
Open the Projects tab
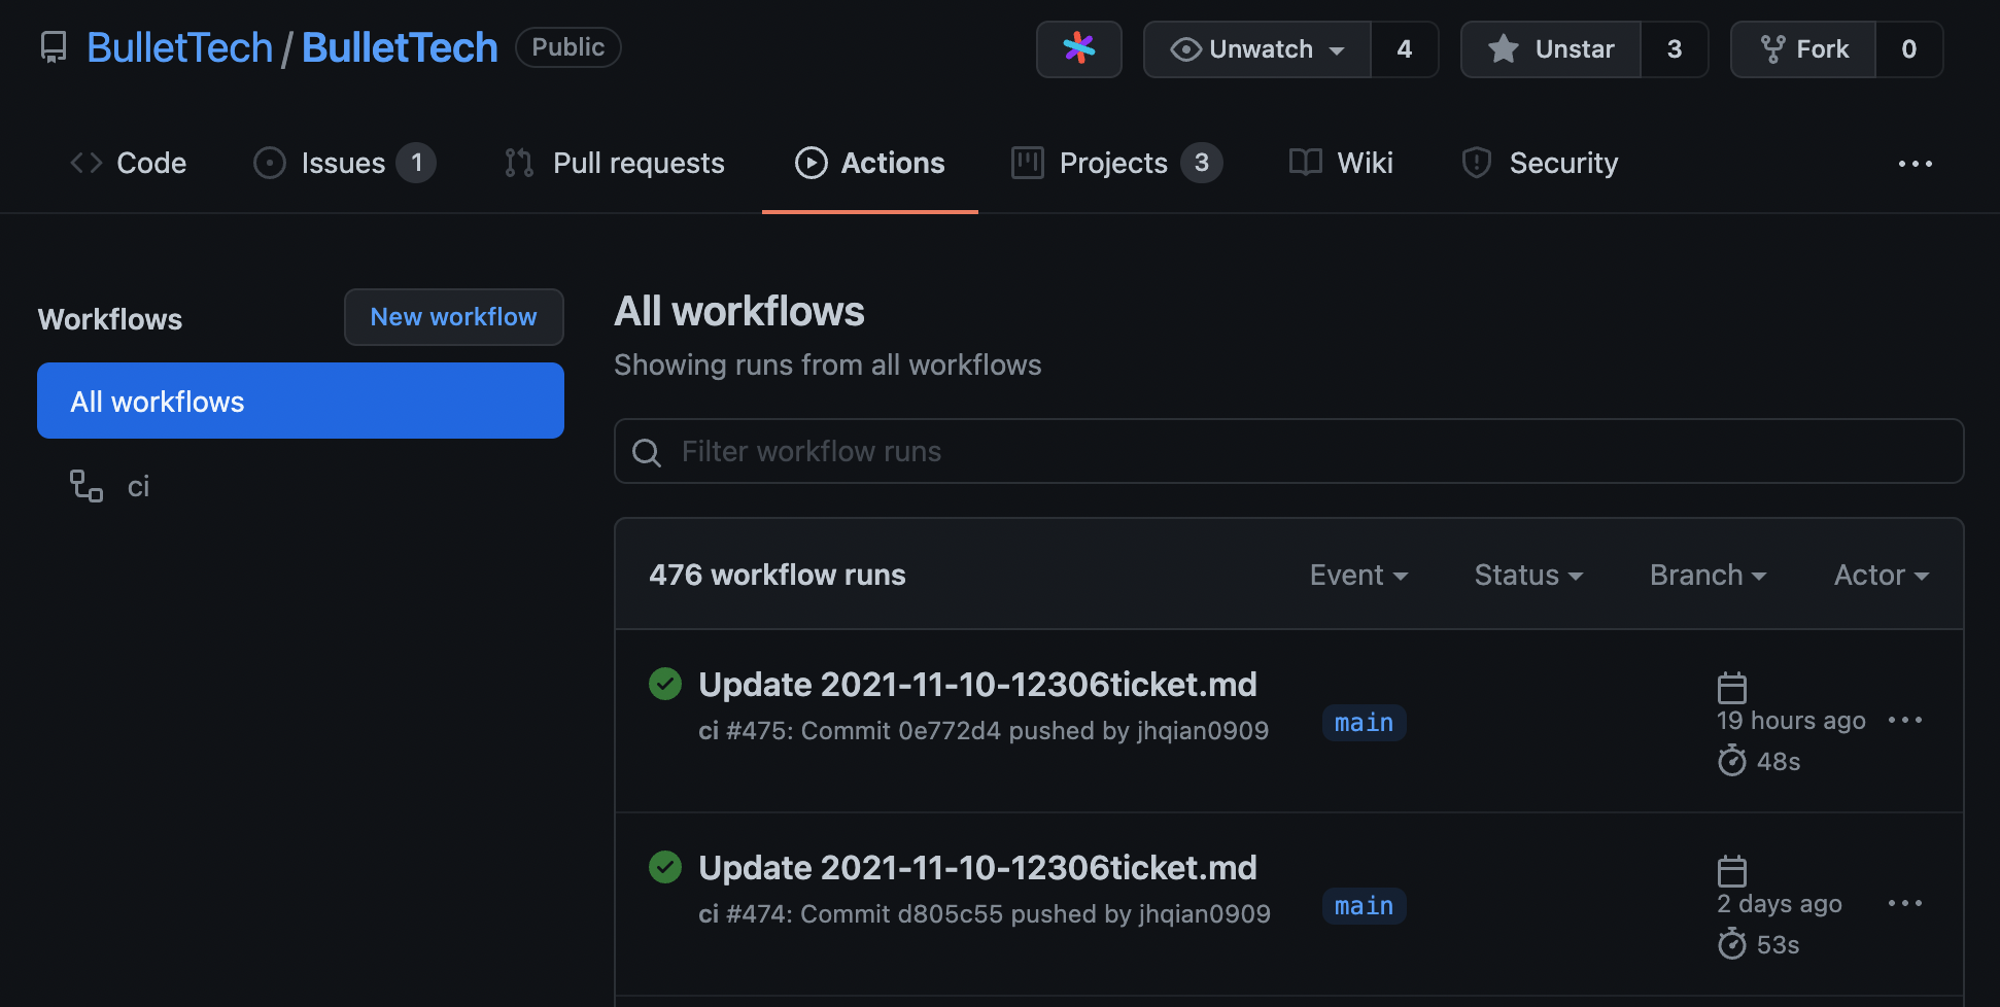click(x=1116, y=163)
